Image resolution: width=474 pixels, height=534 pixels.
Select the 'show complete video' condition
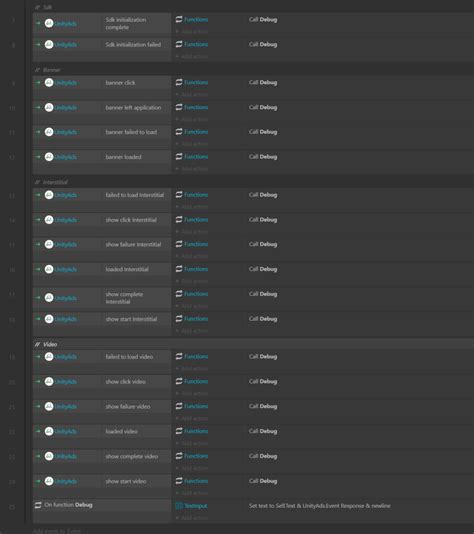point(132,456)
